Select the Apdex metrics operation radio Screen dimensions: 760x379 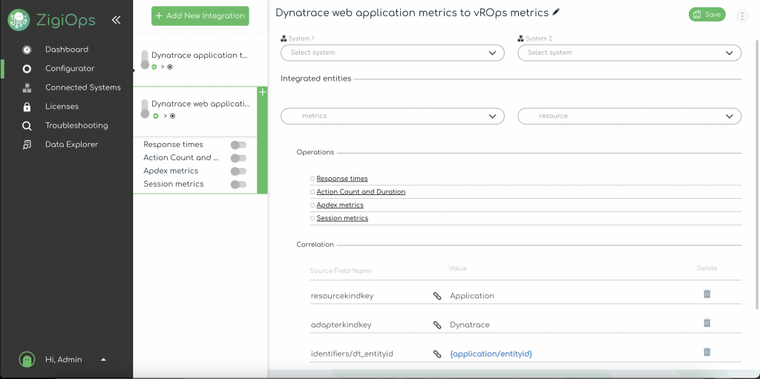point(313,205)
